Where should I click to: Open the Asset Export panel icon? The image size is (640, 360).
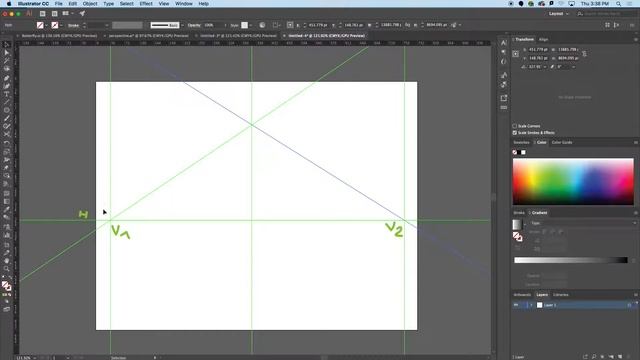pyautogui.click(x=504, y=98)
